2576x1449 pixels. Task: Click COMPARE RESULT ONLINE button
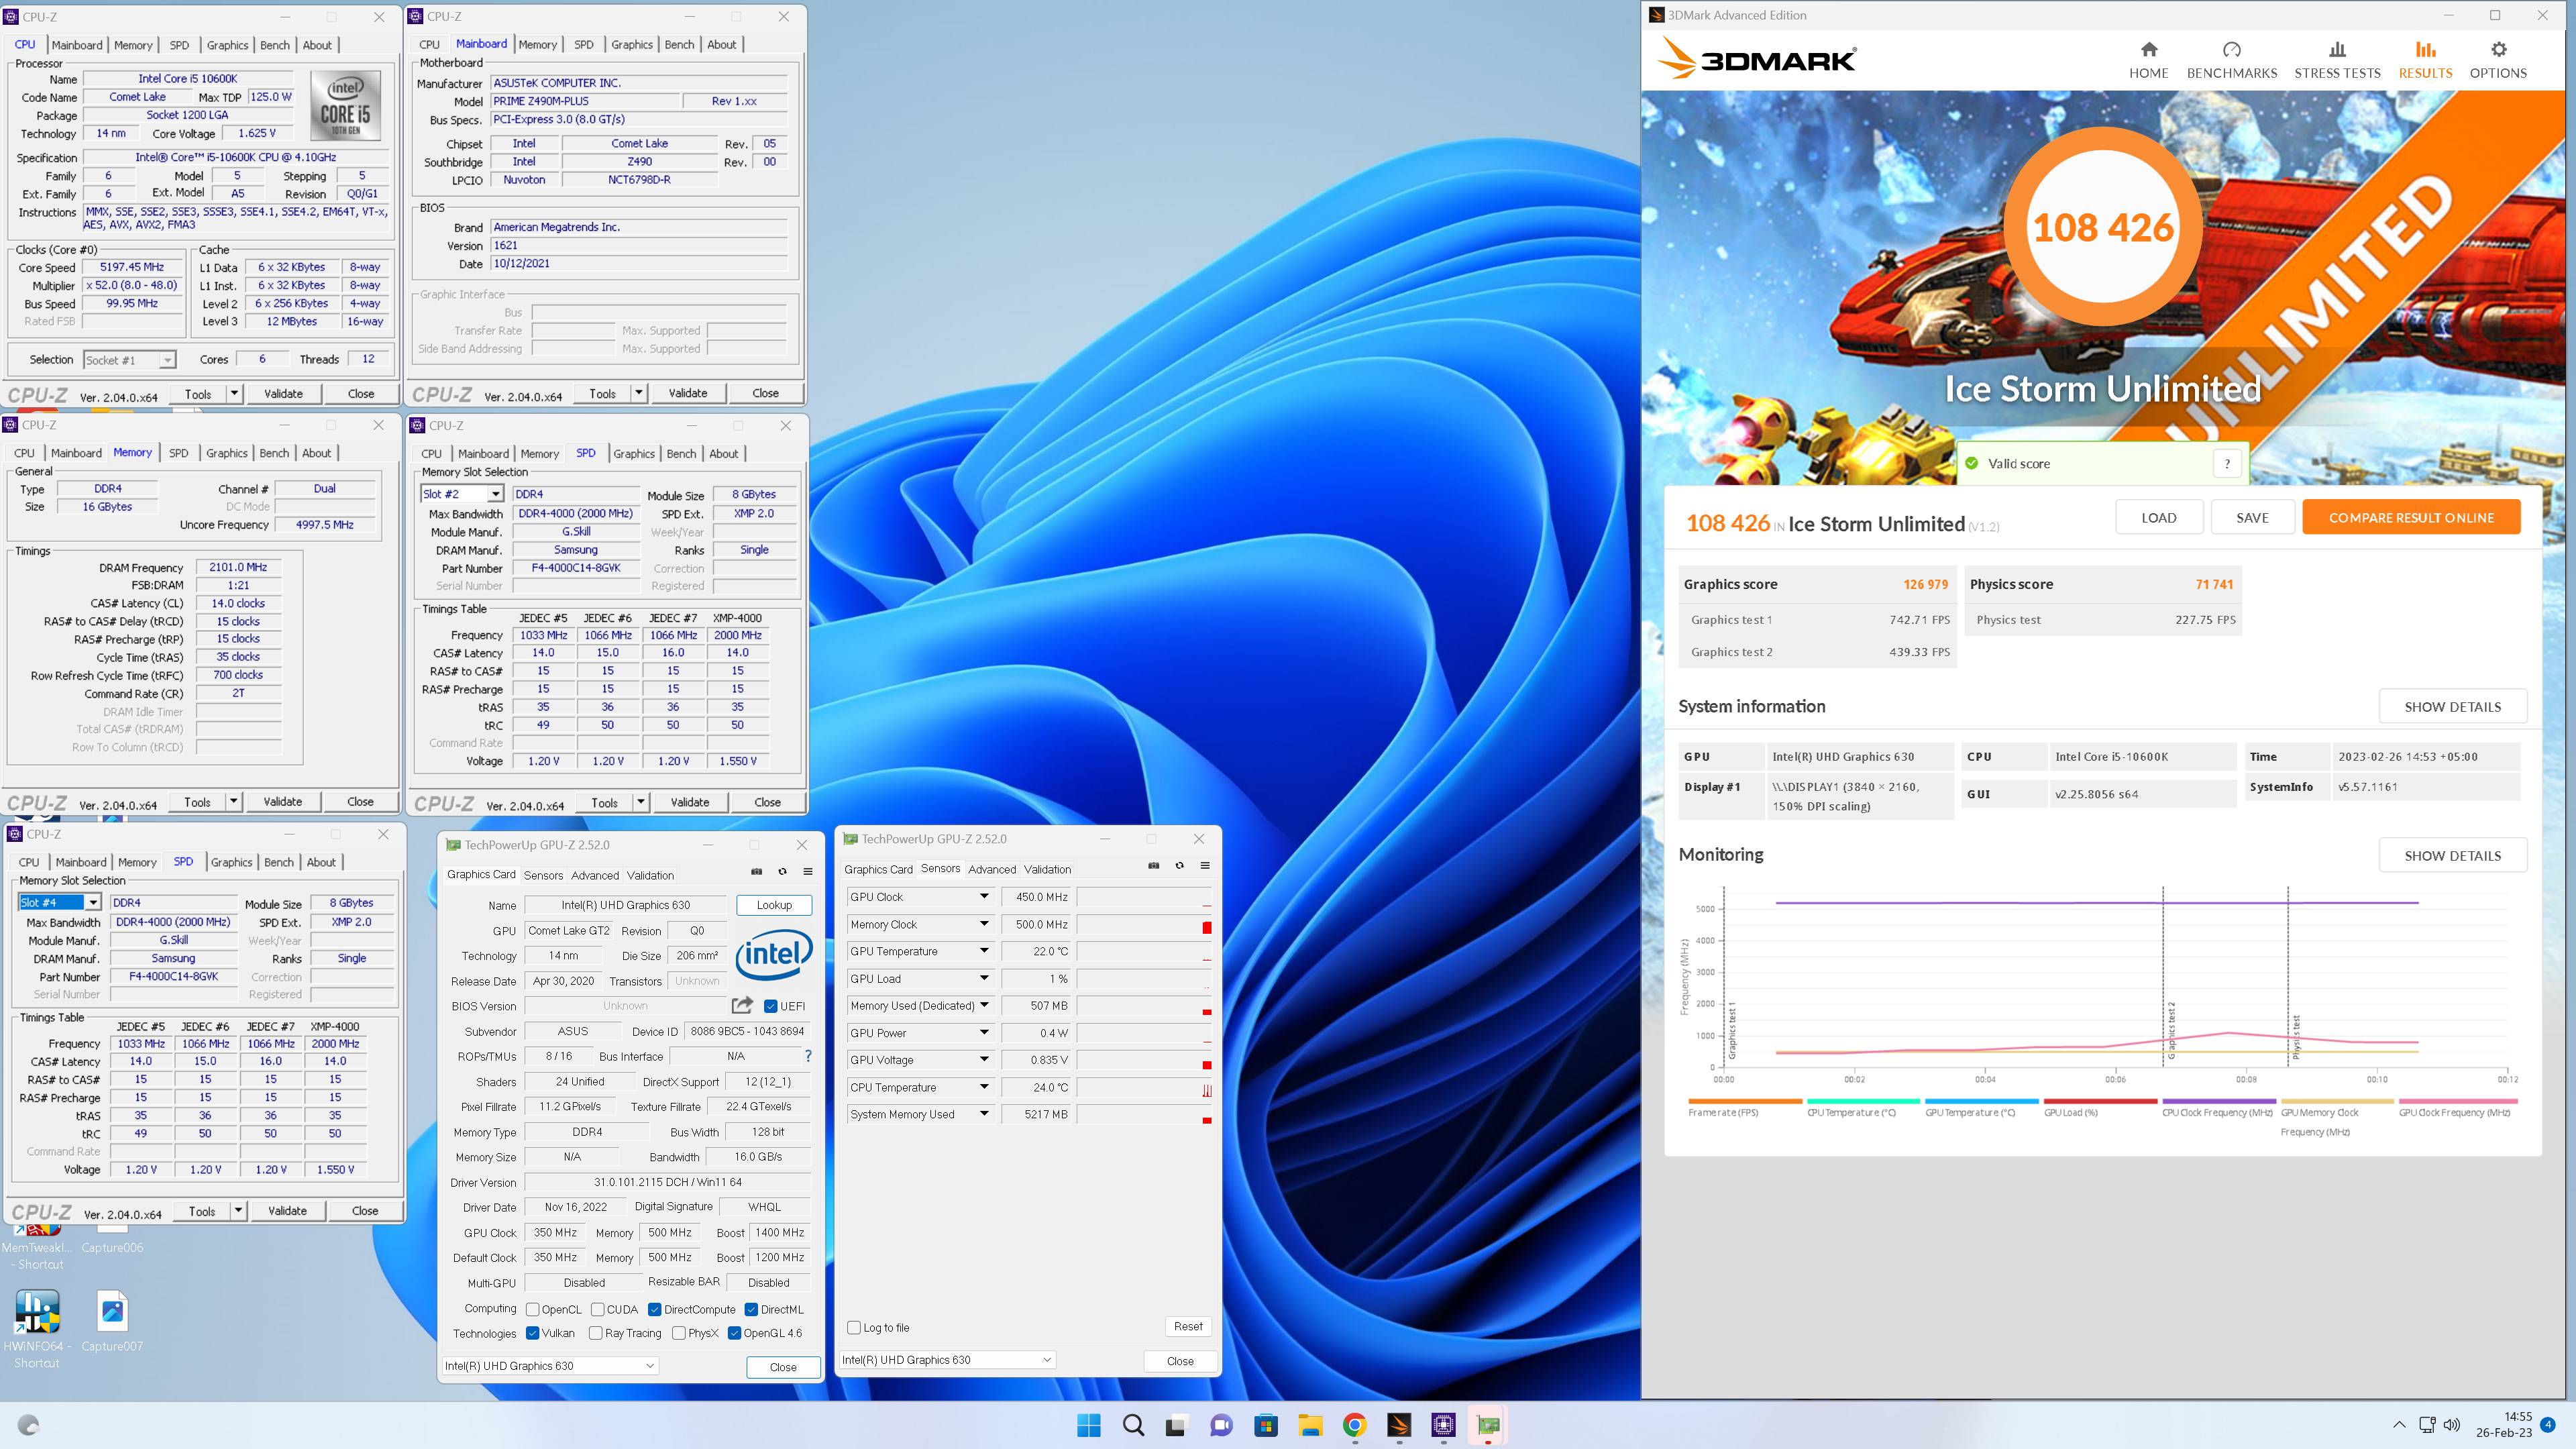2410,517
